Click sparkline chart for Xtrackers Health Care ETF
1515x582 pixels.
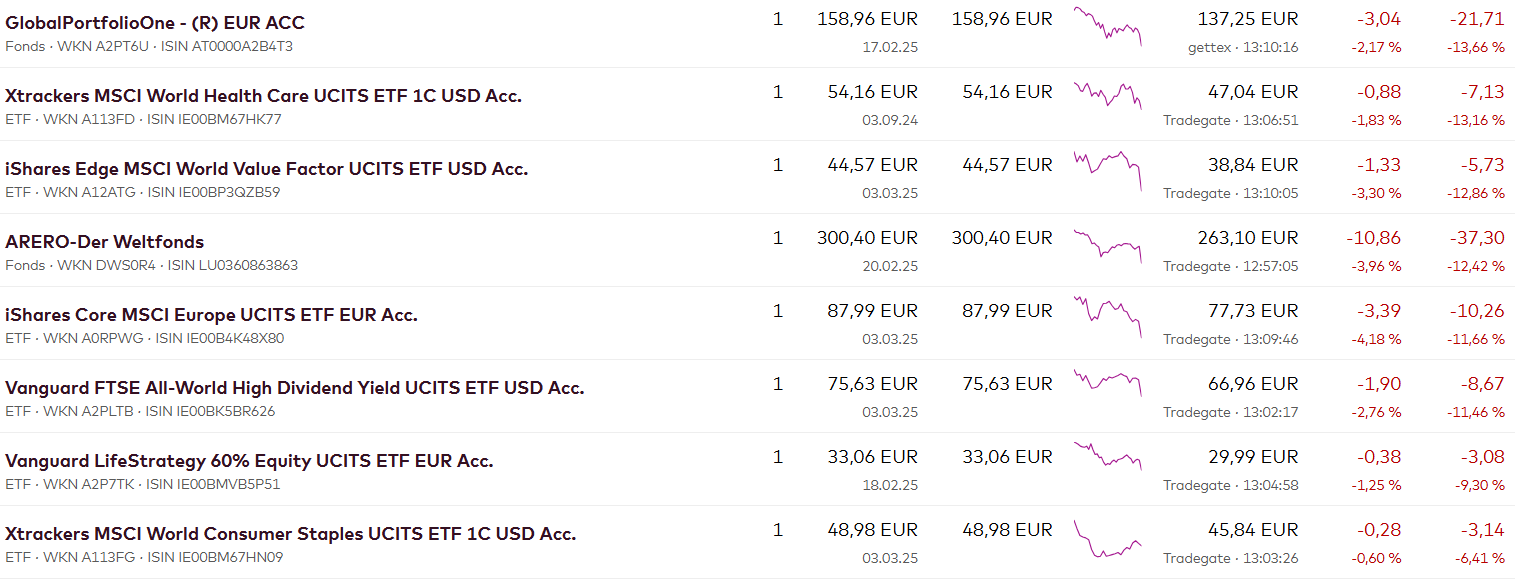click(1107, 97)
